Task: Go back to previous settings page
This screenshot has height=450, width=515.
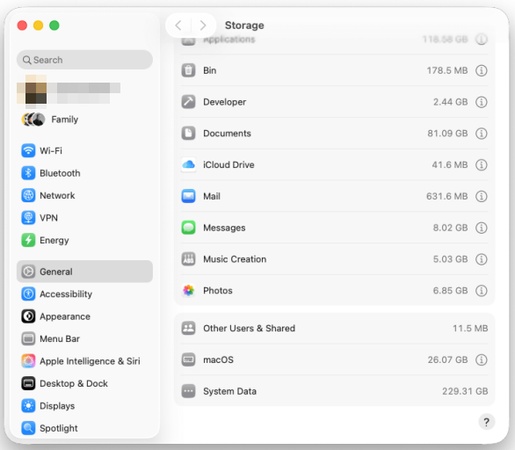Action: pyautogui.click(x=178, y=25)
